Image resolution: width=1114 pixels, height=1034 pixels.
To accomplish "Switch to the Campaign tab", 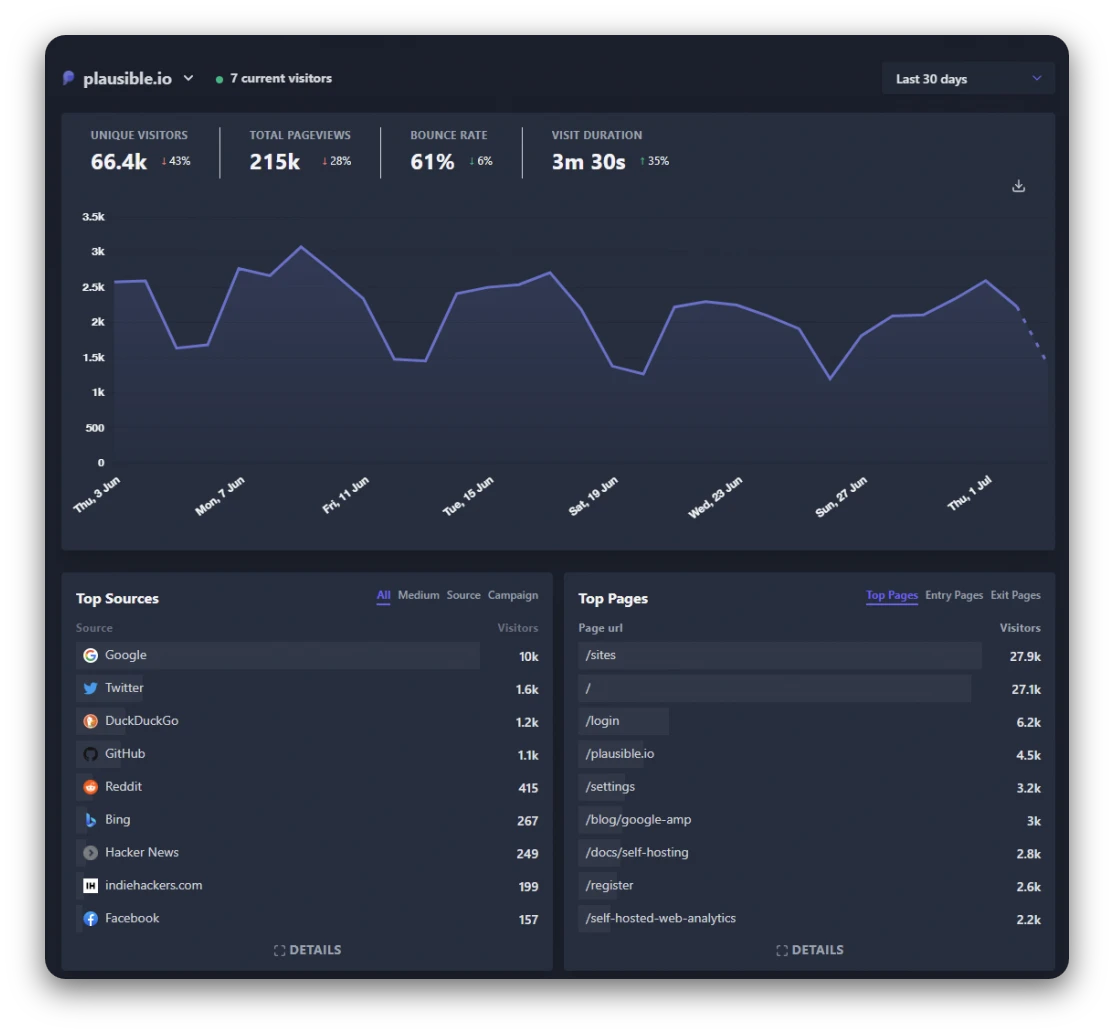I will pyautogui.click(x=513, y=595).
